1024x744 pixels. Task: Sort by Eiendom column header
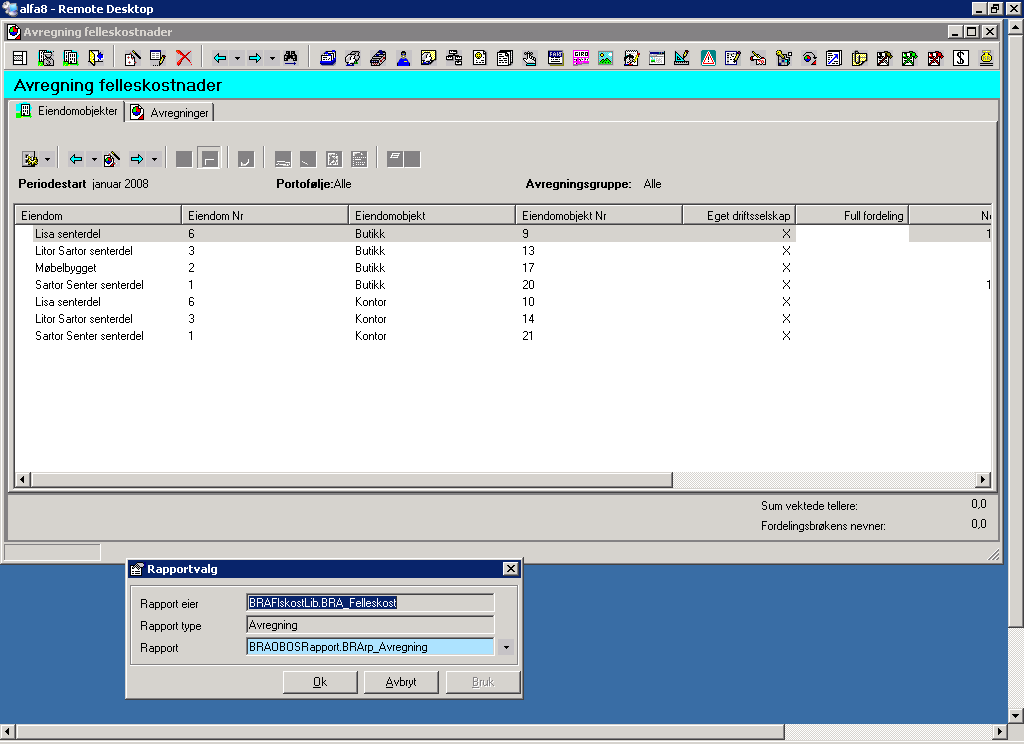[x=98, y=216]
